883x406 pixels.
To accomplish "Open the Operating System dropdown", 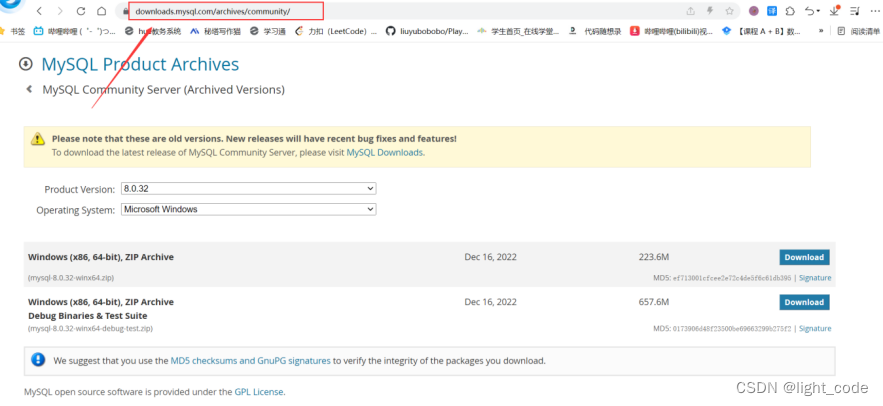I will 248,209.
